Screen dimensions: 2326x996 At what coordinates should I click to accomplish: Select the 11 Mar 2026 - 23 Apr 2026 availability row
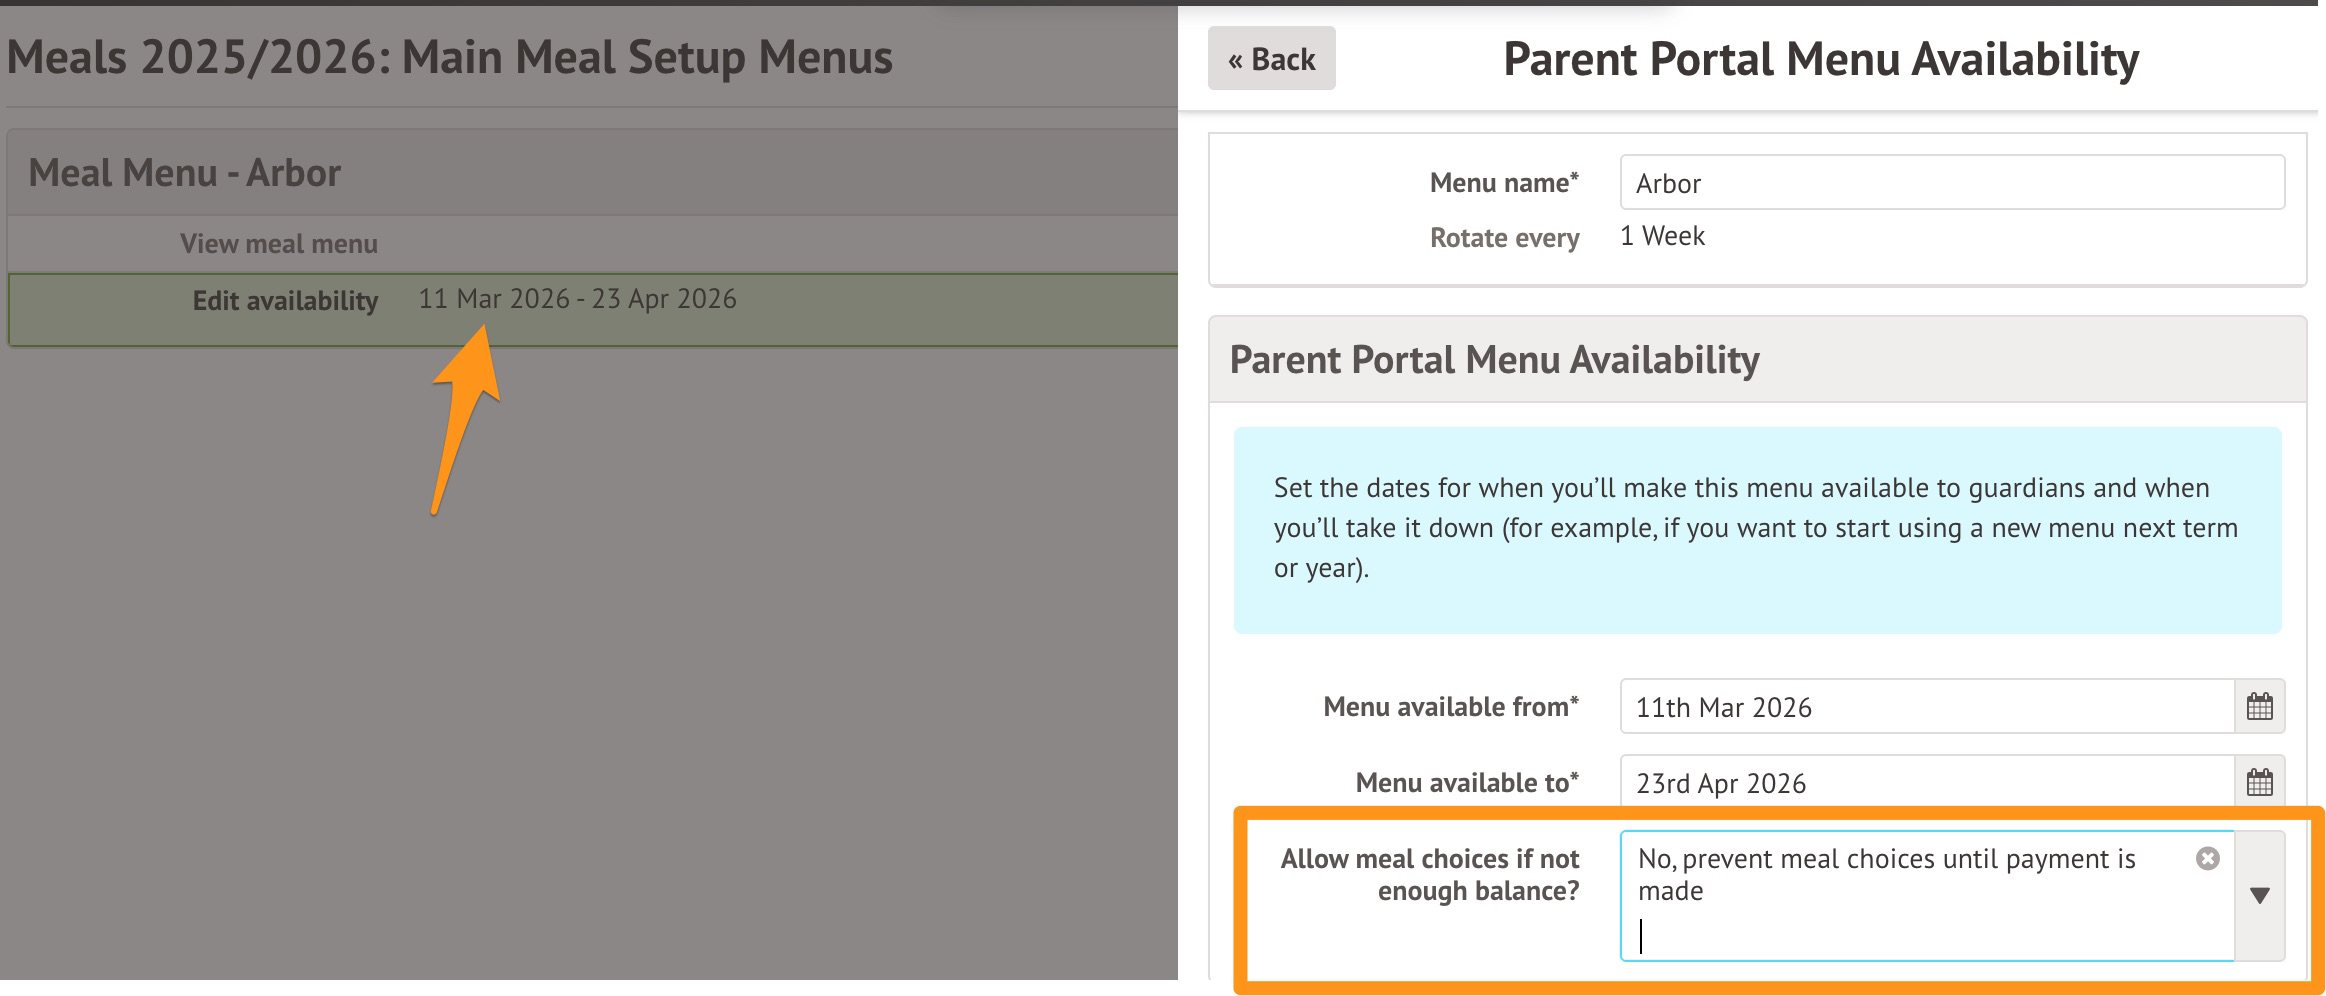point(577,299)
